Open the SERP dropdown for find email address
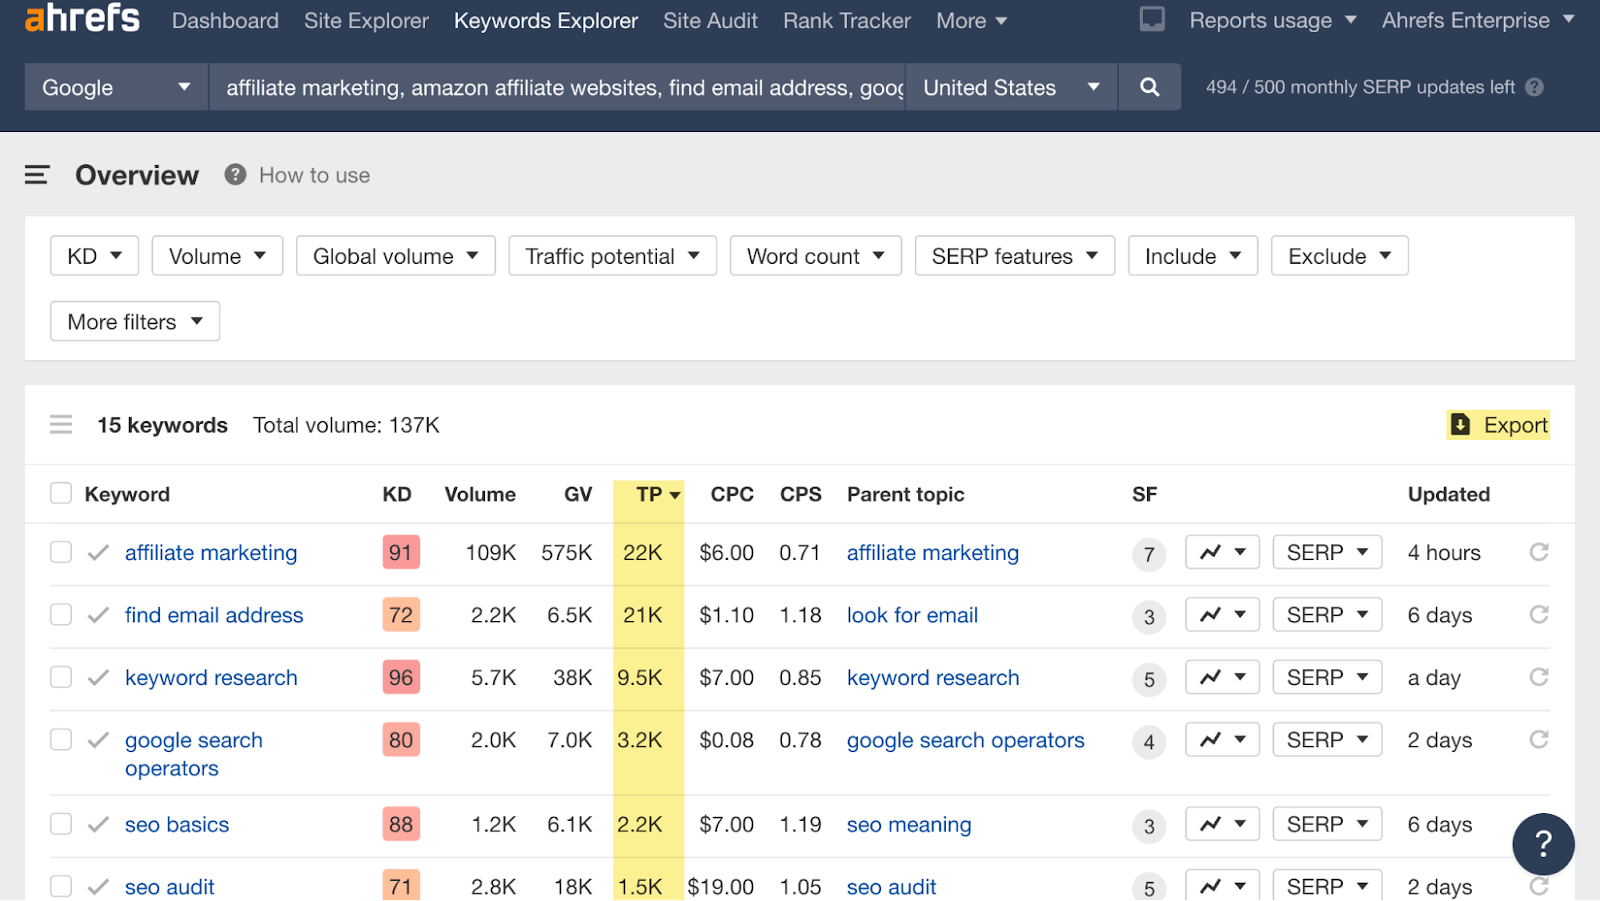This screenshot has height=901, width=1600. (x=1326, y=614)
